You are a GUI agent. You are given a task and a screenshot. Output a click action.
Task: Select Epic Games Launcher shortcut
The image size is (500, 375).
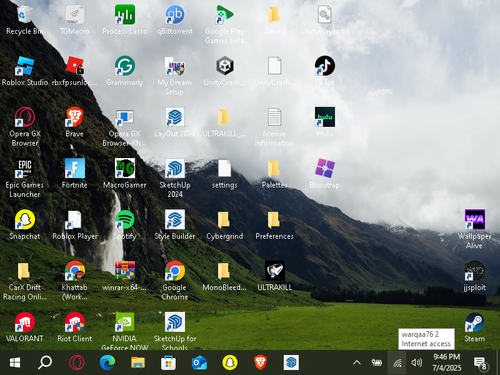tap(24, 169)
